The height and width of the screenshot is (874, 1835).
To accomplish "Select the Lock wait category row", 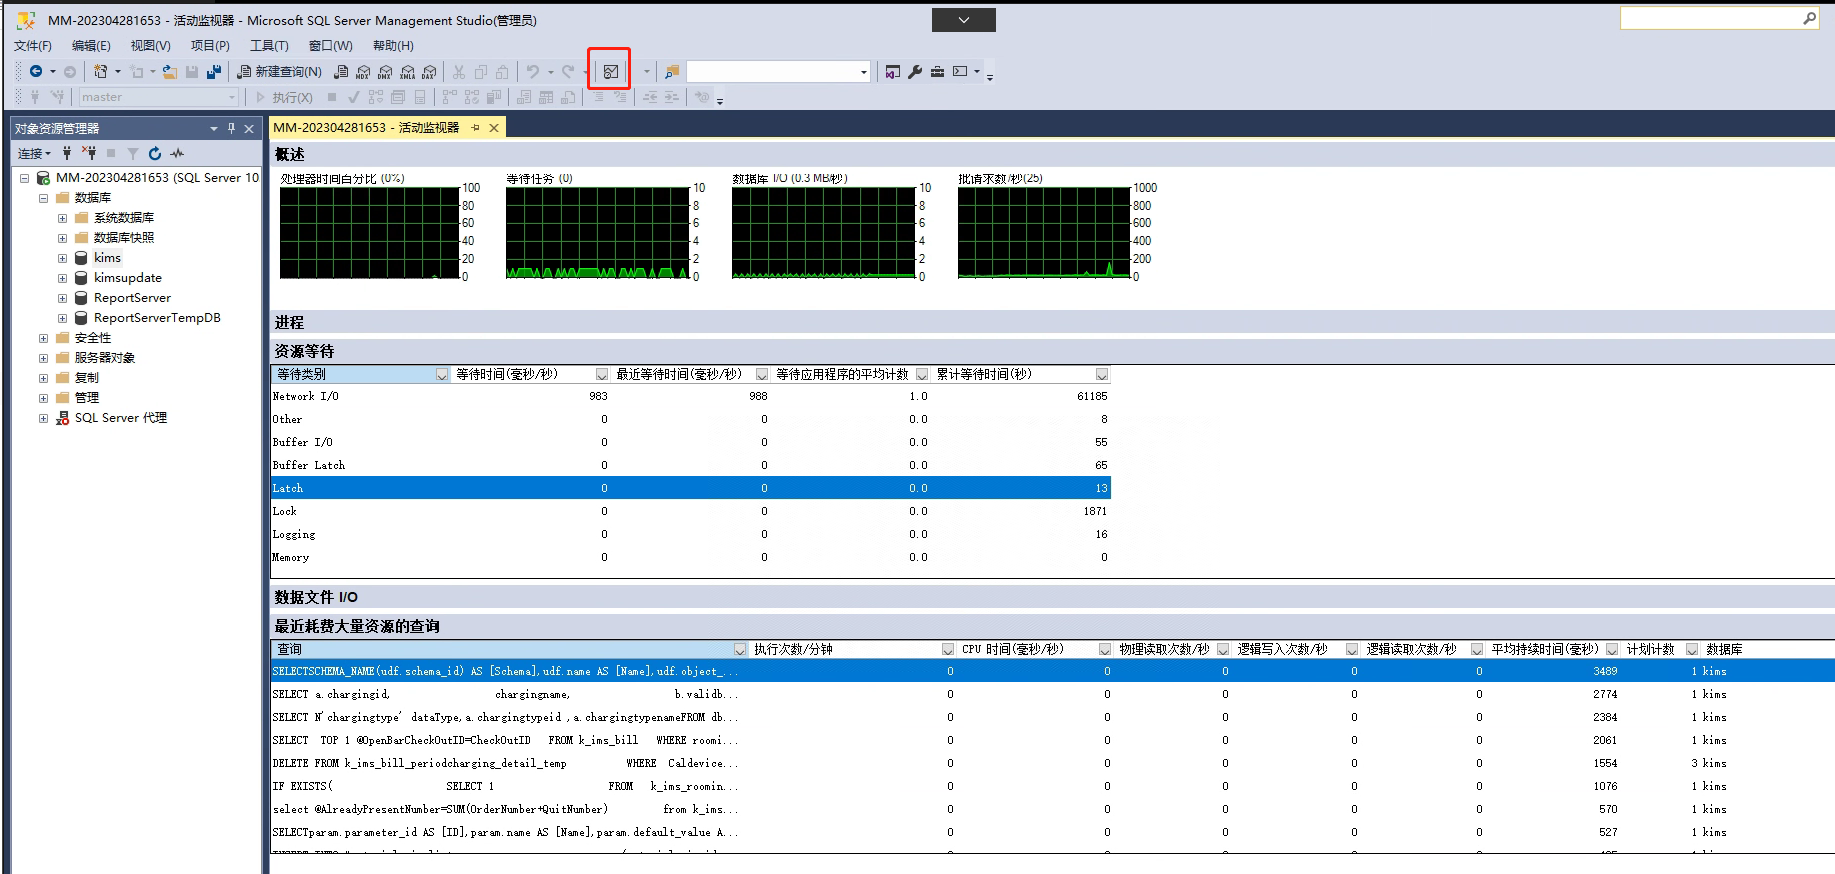I will click(691, 511).
